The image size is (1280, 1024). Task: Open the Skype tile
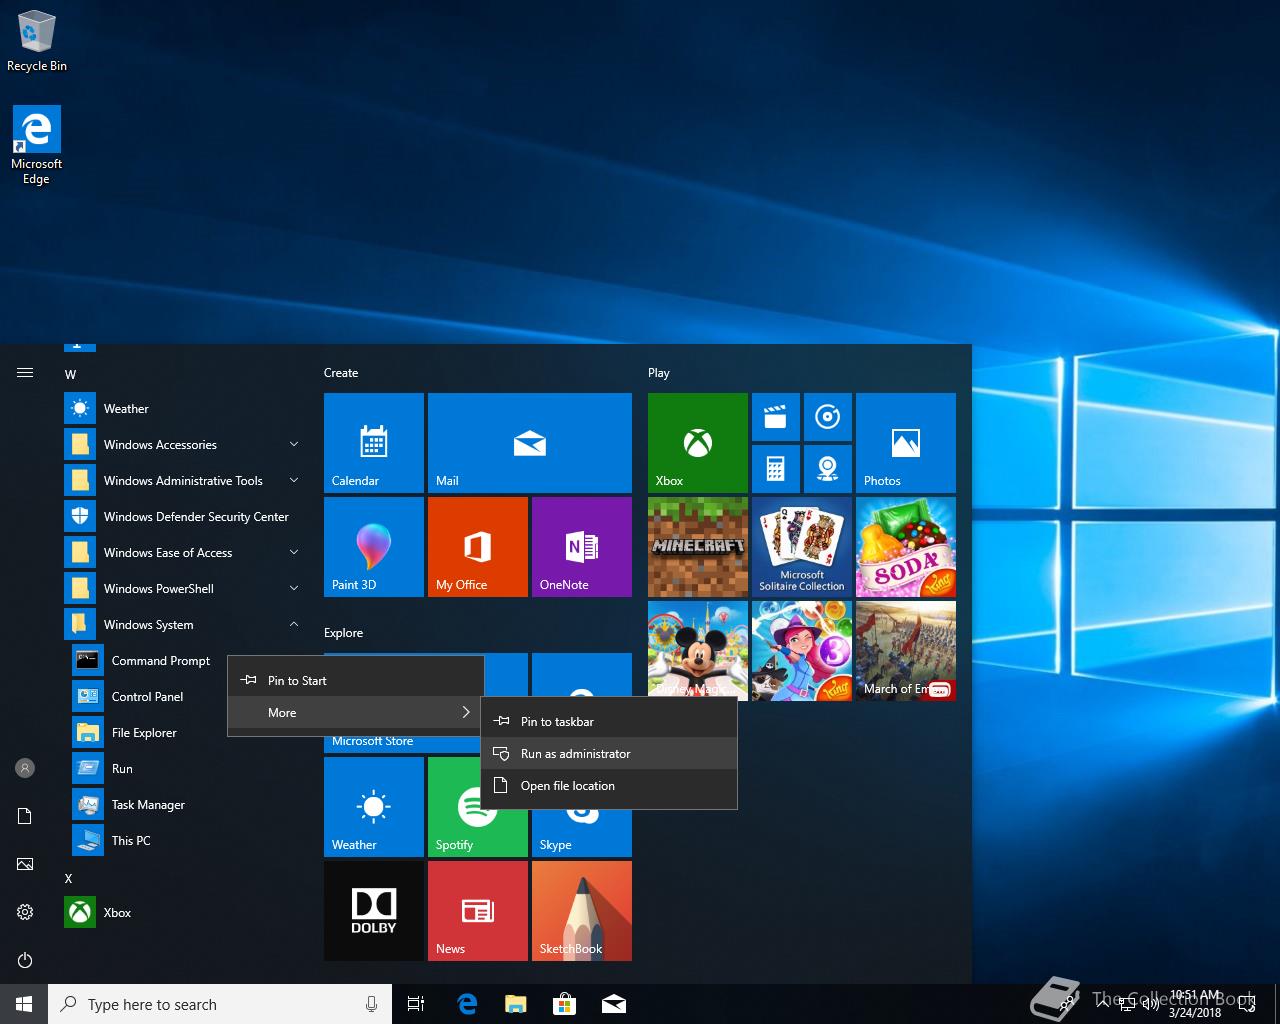click(x=582, y=833)
